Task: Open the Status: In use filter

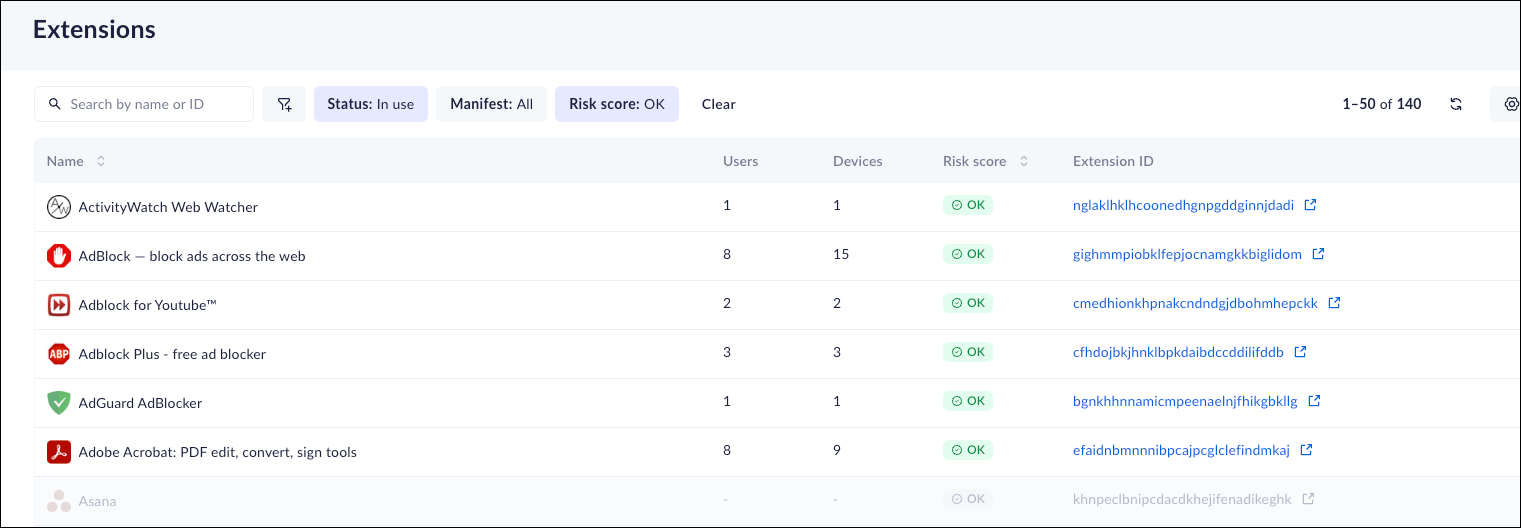Action: point(370,104)
